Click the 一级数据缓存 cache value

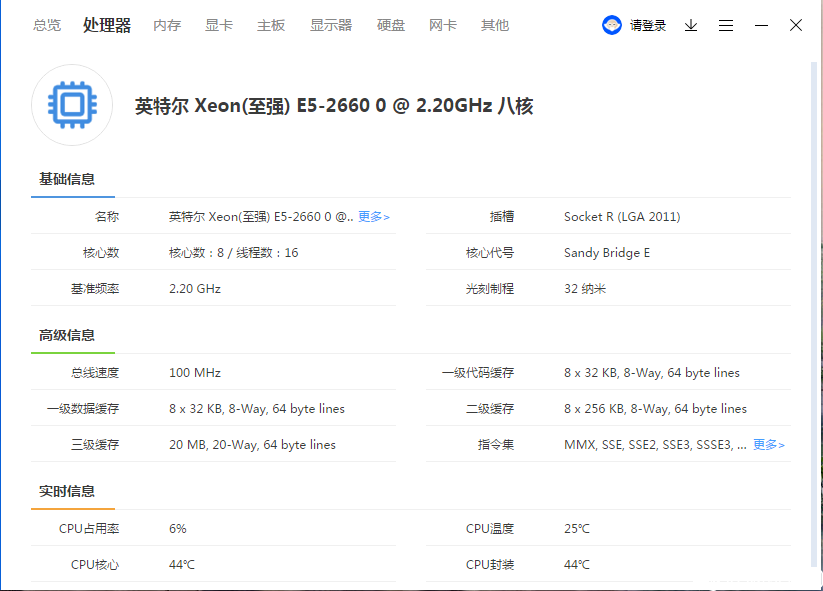click(x=257, y=409)
